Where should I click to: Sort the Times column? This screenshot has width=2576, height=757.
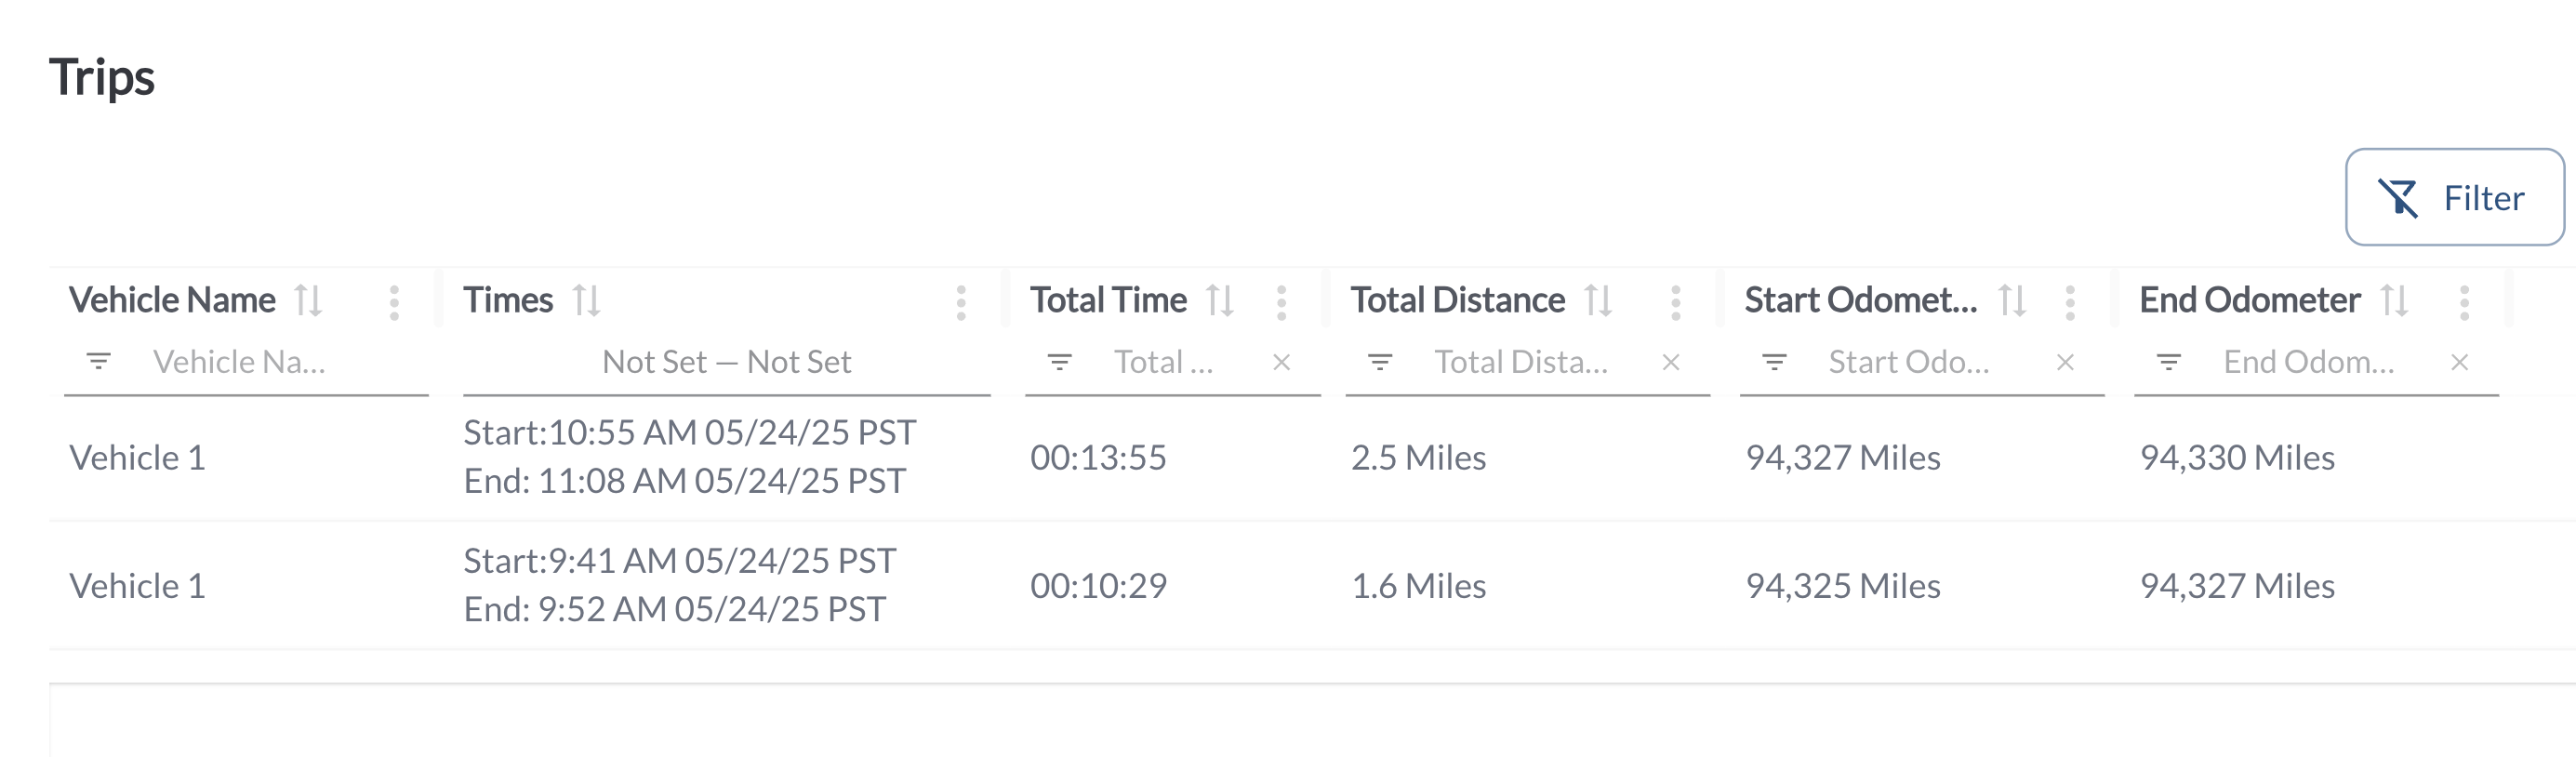pos(586,301)
